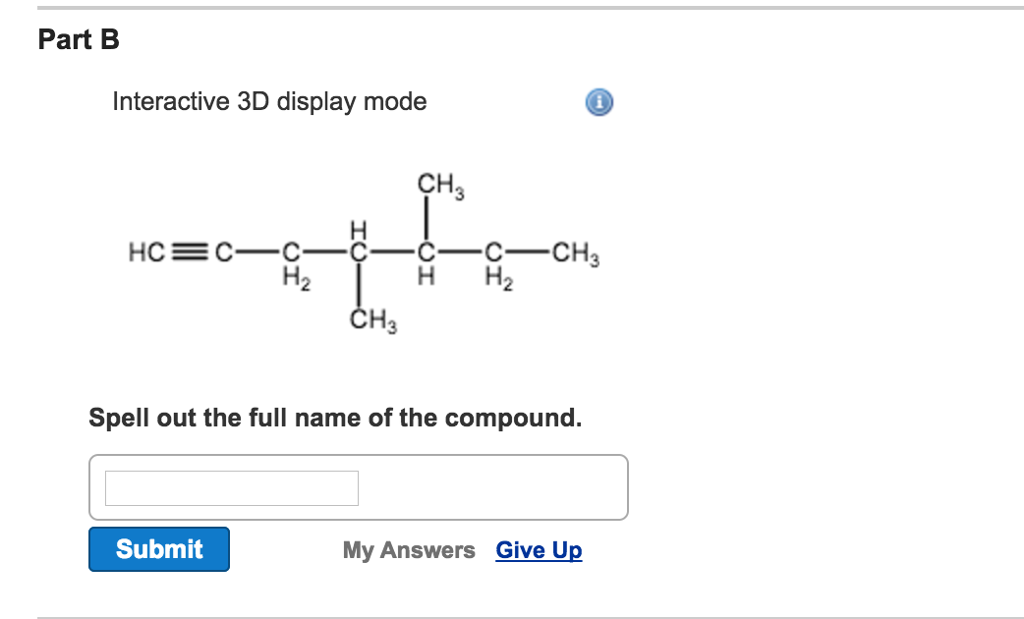The height and width of the screenshot is (619, 1024).
Task: Click the H2 label under the second carbon
Action: (296, 278)
